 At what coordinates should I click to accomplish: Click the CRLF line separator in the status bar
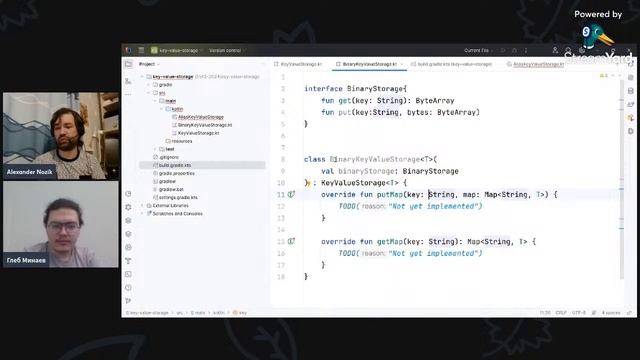click(561, 313)
